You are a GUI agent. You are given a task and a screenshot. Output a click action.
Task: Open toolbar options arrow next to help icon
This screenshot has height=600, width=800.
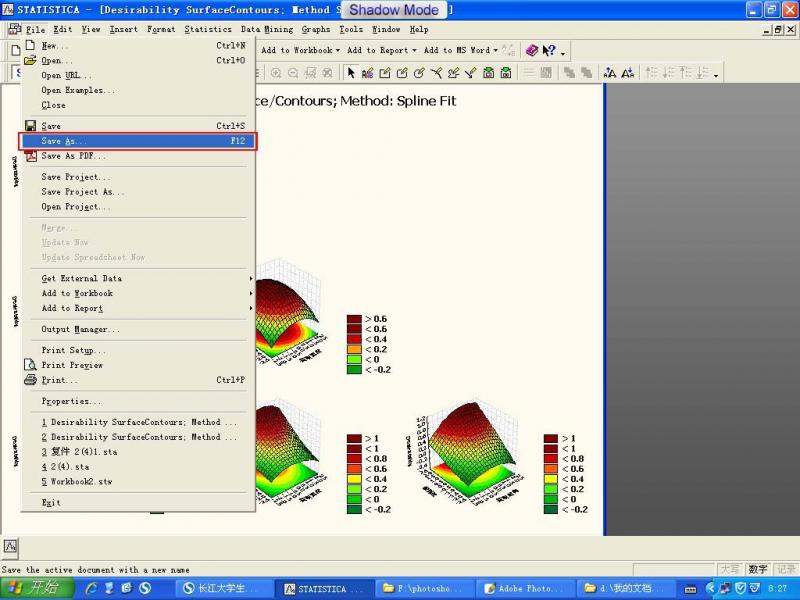563,52
